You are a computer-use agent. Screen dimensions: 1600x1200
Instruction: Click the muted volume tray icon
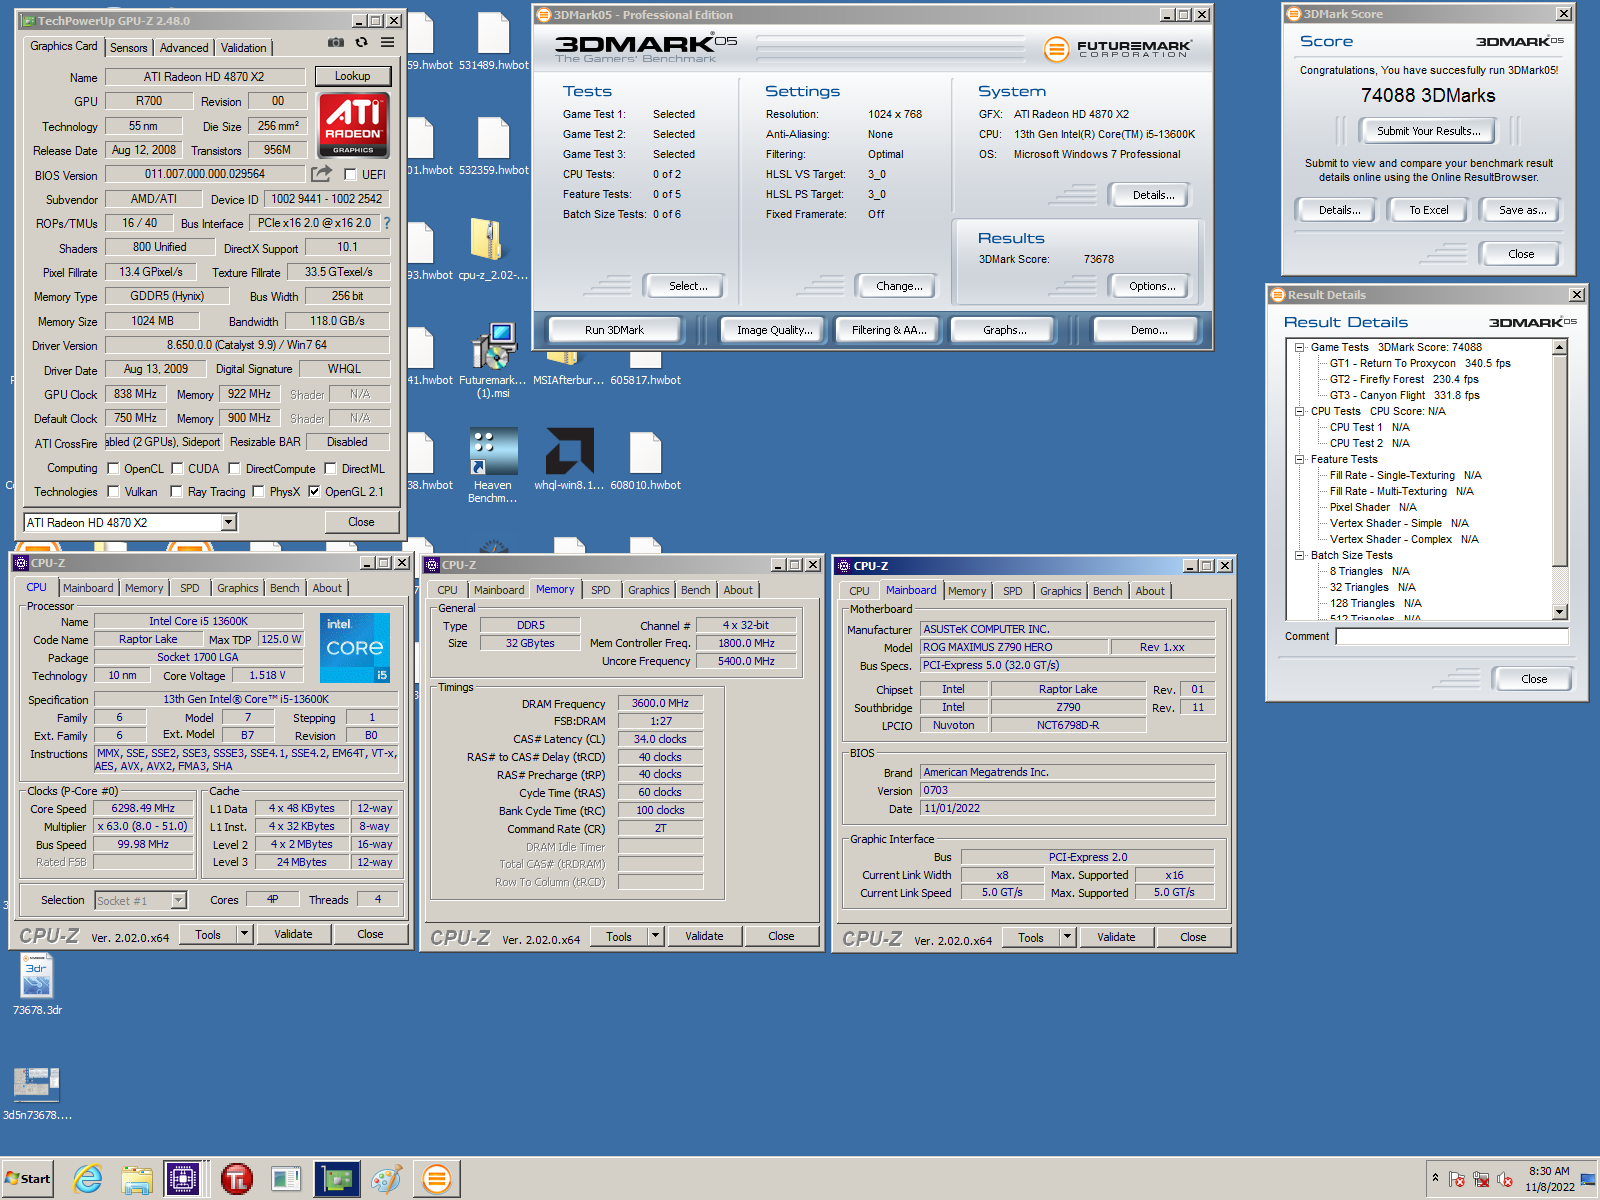tap(1505, 1179)
